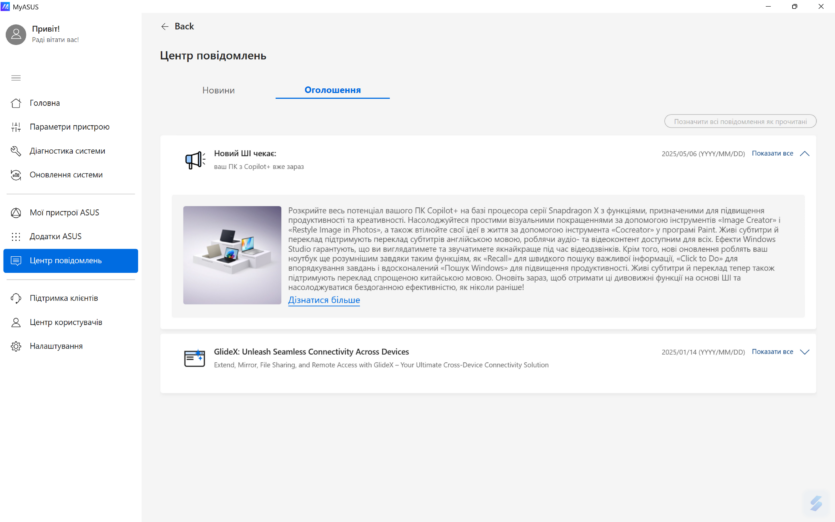835x522 pixels.
Task: Open Параметри пристрою in sidebar
Action: point(70,127)
